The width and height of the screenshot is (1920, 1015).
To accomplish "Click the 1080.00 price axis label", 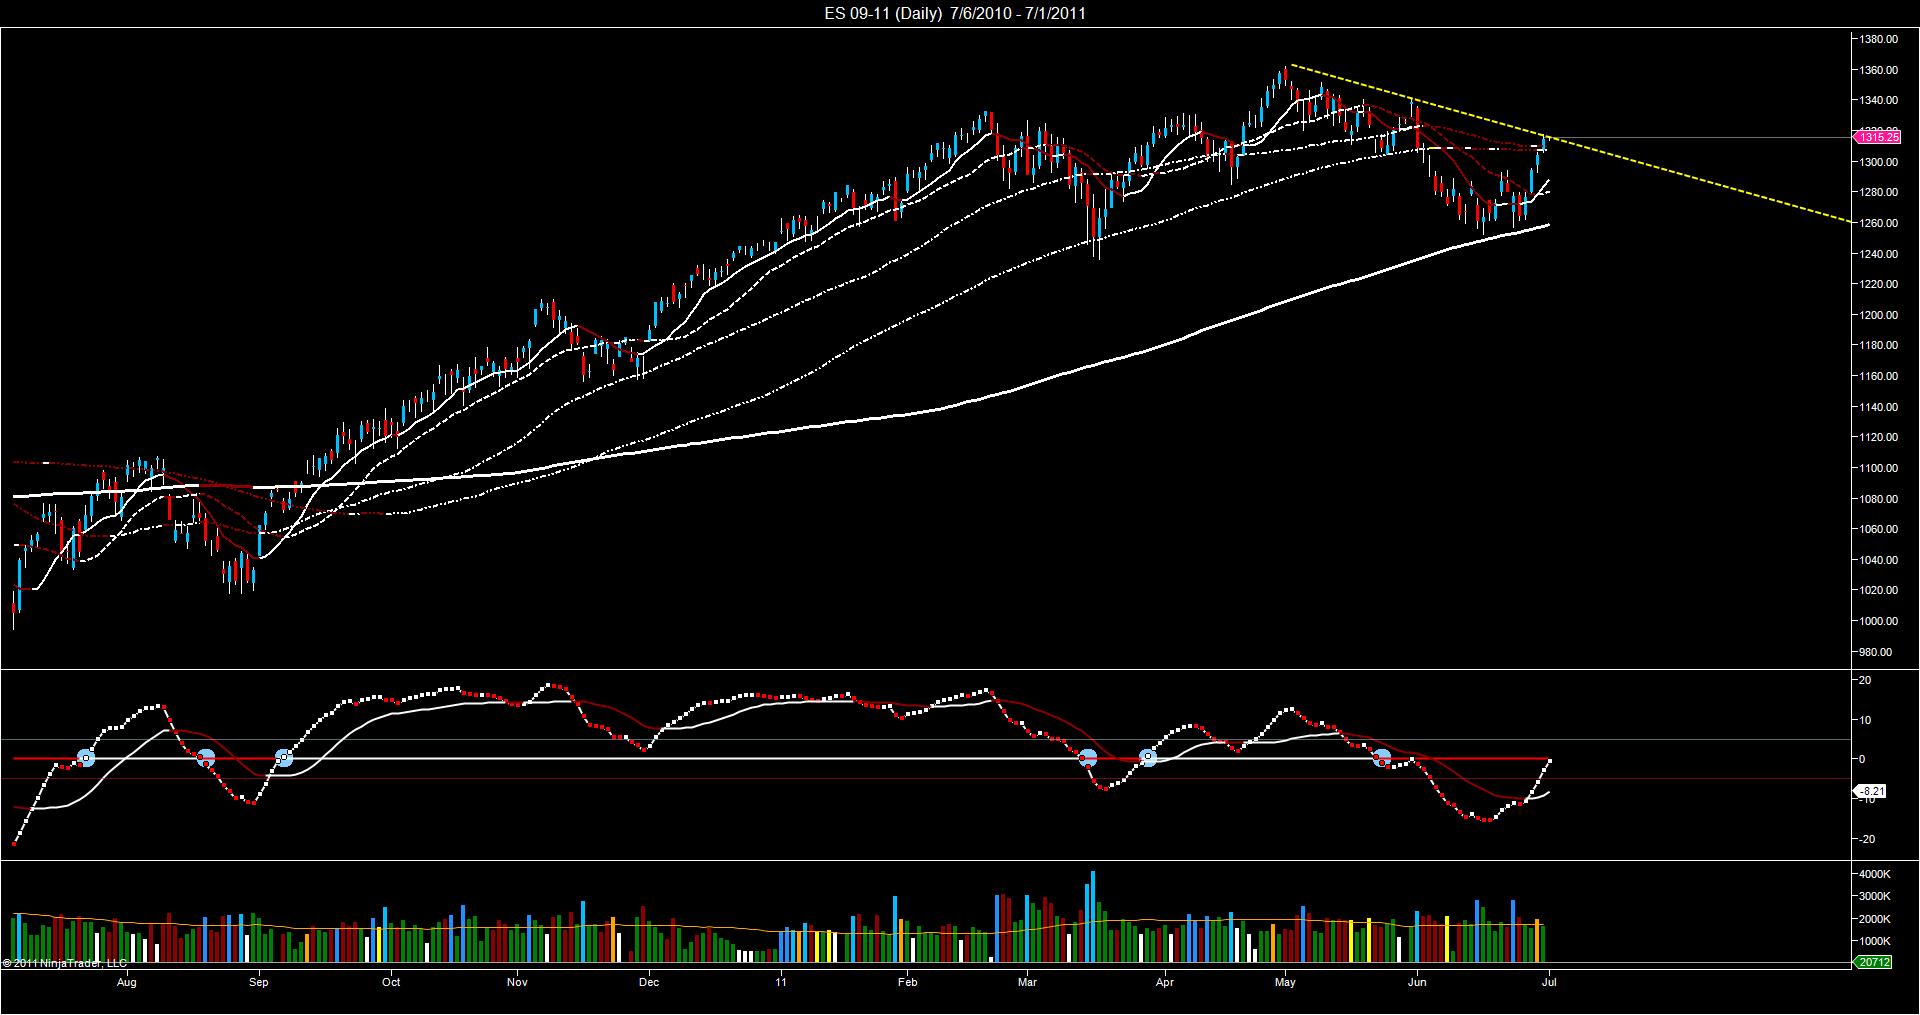I will click(x=1877, y=499).
